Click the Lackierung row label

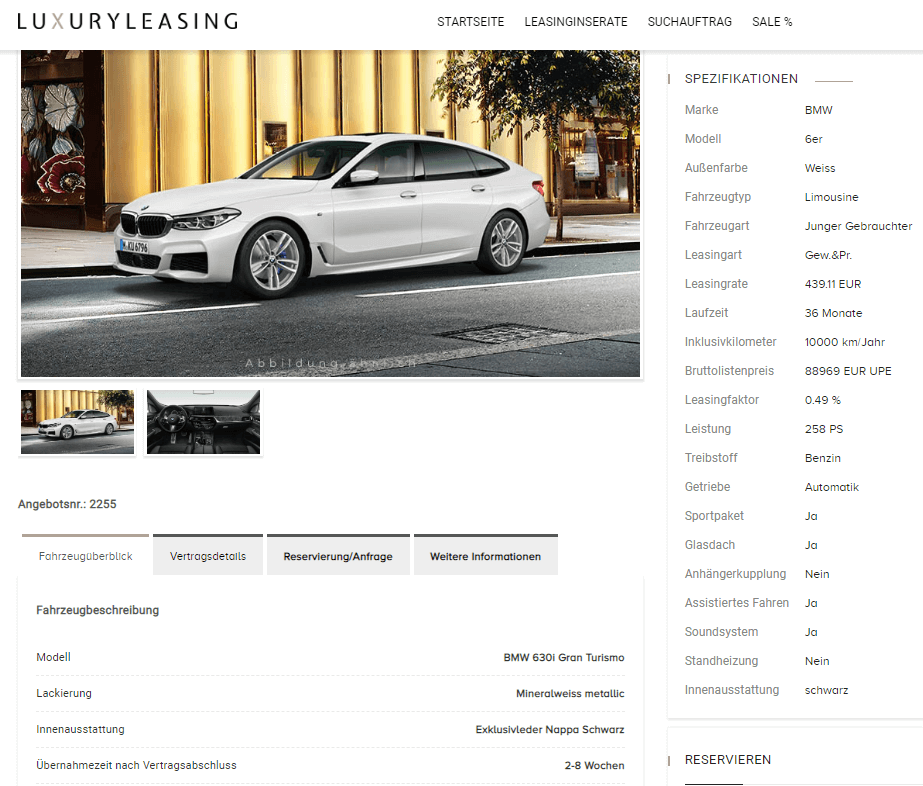coord(64,693)
